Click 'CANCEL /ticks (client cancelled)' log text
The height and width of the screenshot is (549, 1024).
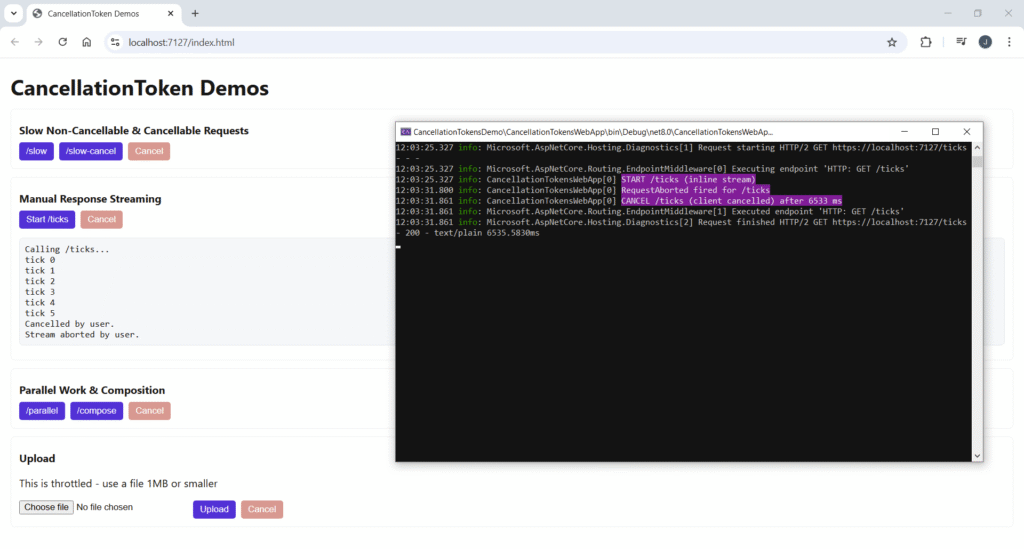pos(731,201)
